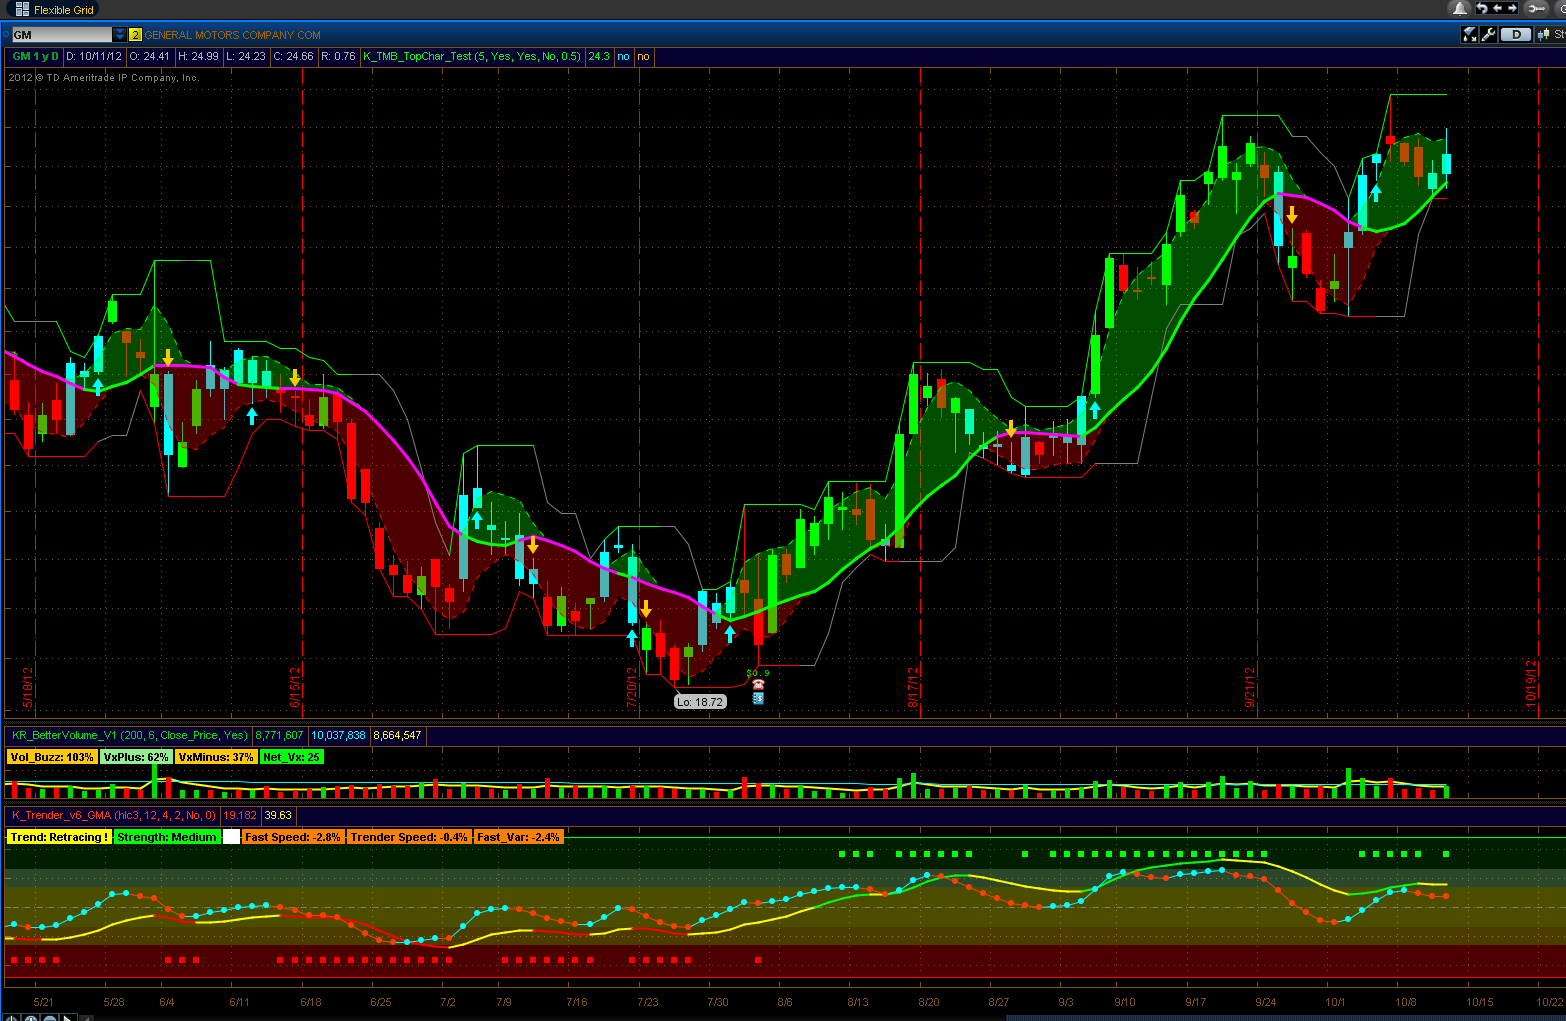Viewport: 1566px width, 1021px height.
Task: Click the 8/20 date on time axis
Action: pos(929,1002)
